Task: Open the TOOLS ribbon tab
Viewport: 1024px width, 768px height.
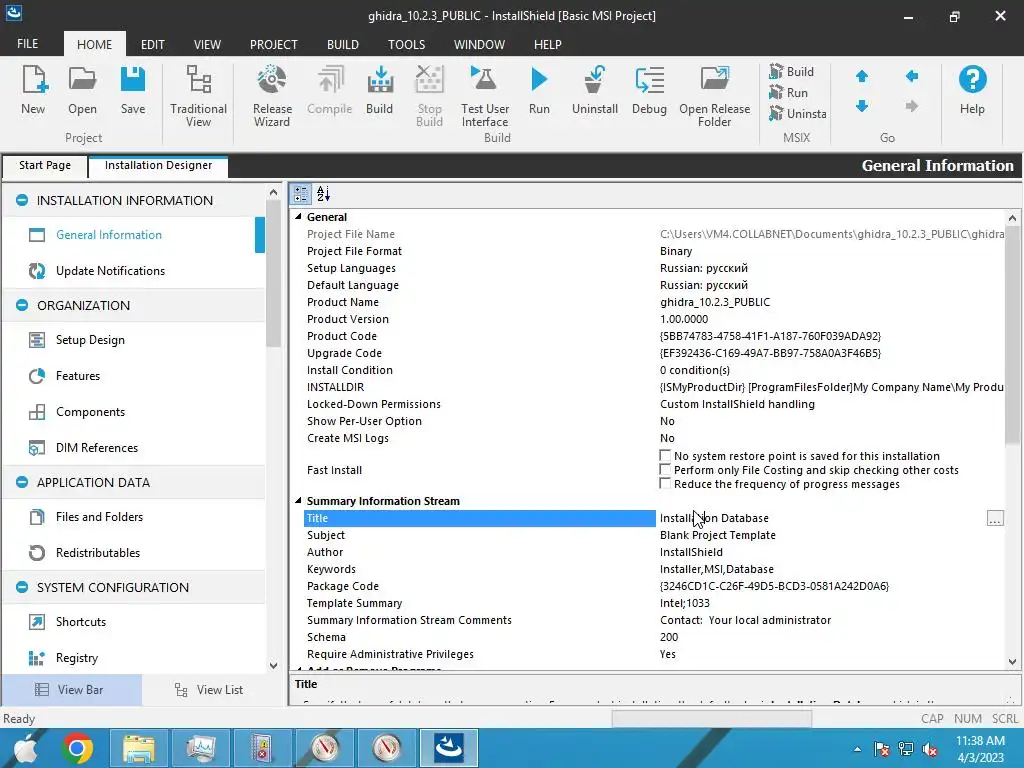Action: click(x=406, y=44)
